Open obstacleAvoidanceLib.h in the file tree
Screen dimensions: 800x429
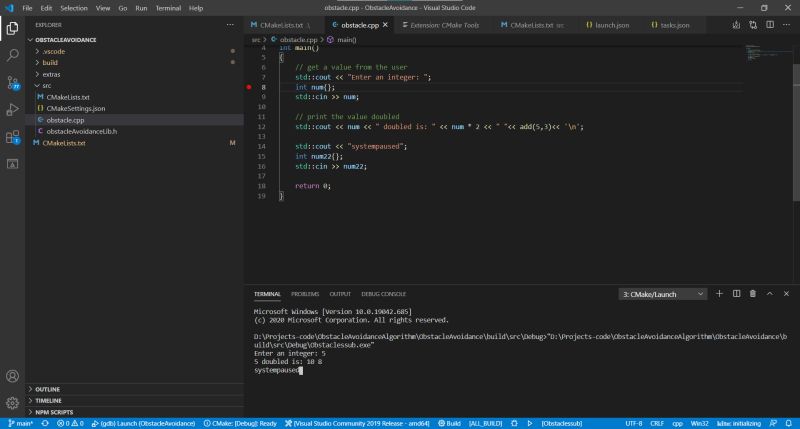coord(82,131)
